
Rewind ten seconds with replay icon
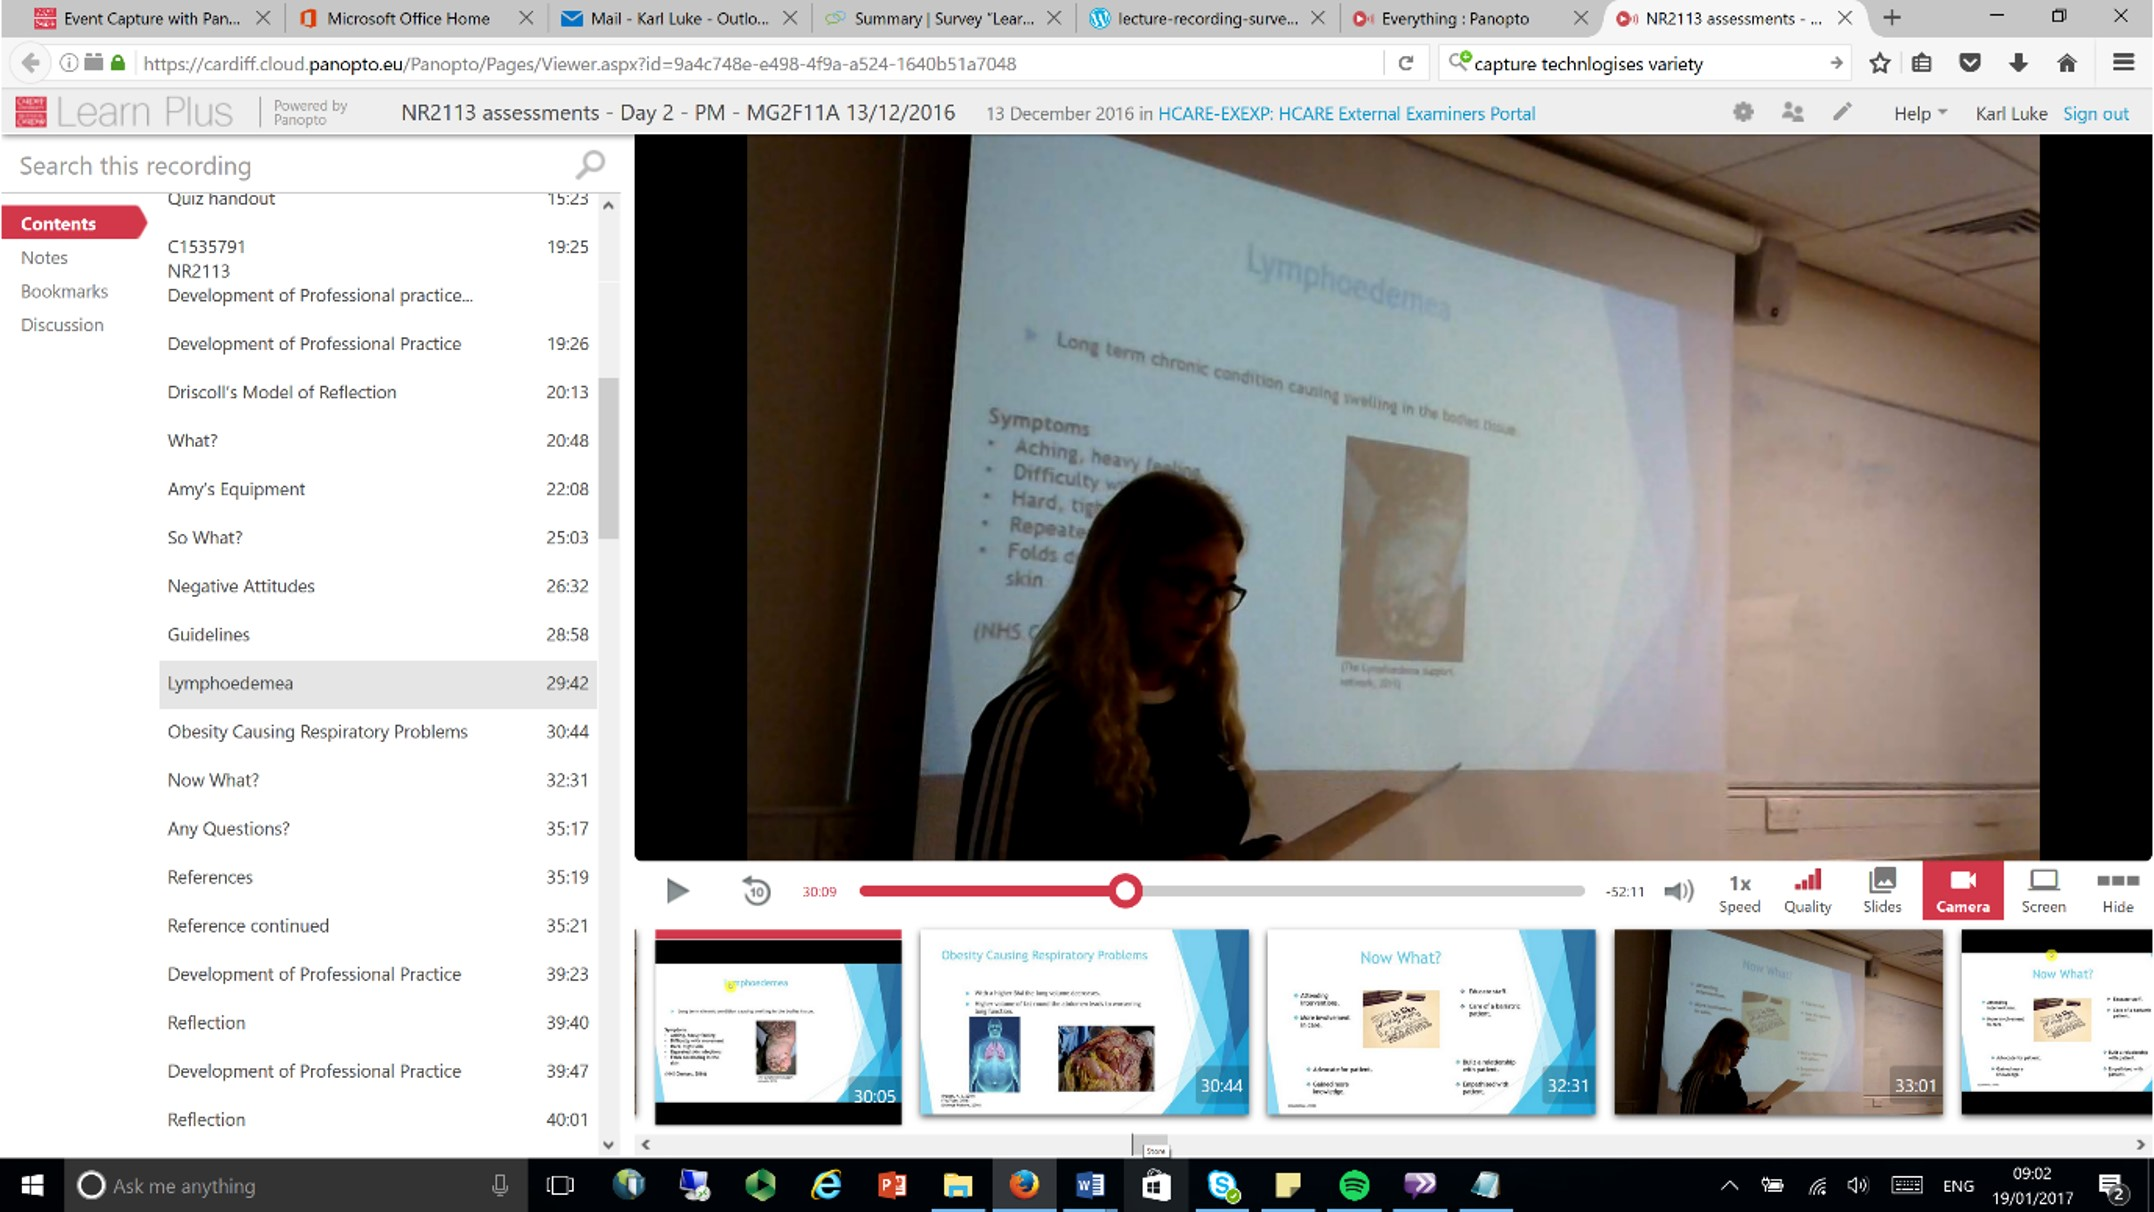pyautogui.click(x=756, y=890)
